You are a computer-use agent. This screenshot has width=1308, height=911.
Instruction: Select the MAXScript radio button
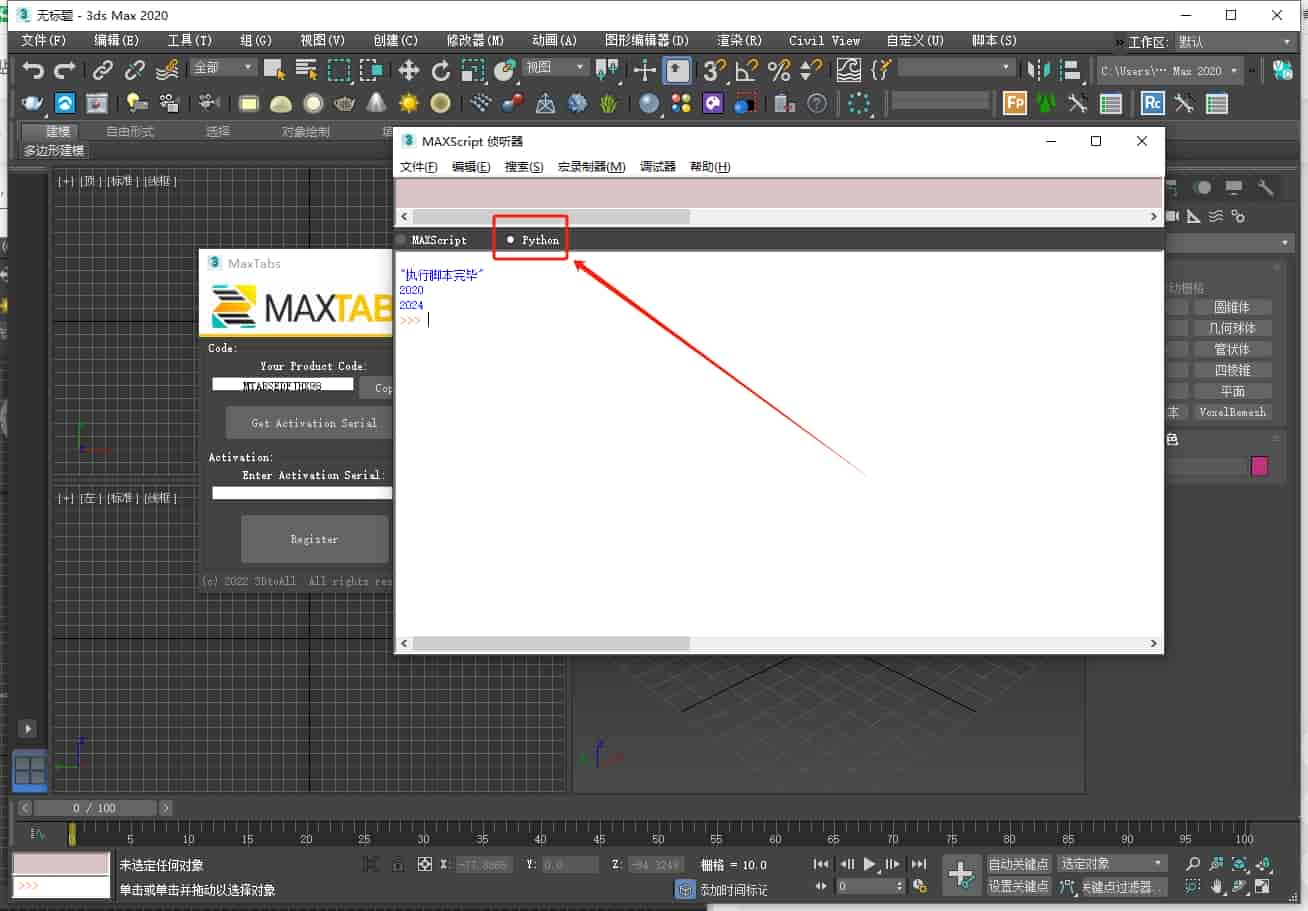tap(432, 240)
